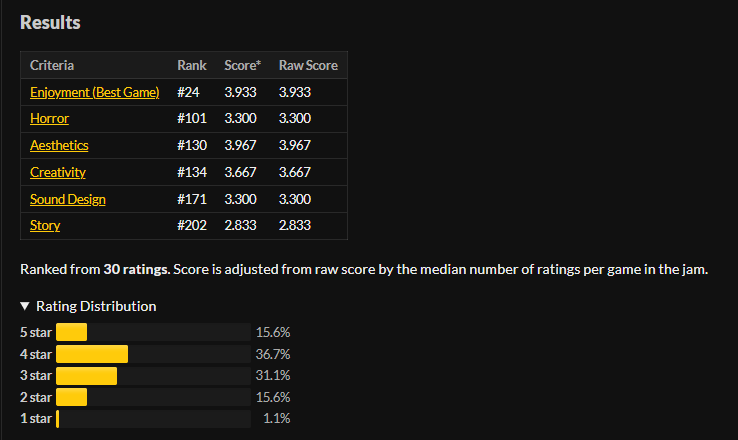
Task: Click the Criteria column header
Action: [52, 65]
